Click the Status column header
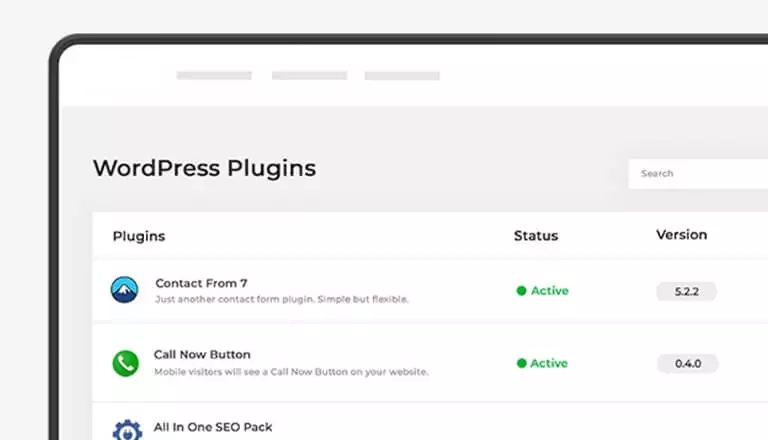The image size is (768, 440). tap(536, 236)
